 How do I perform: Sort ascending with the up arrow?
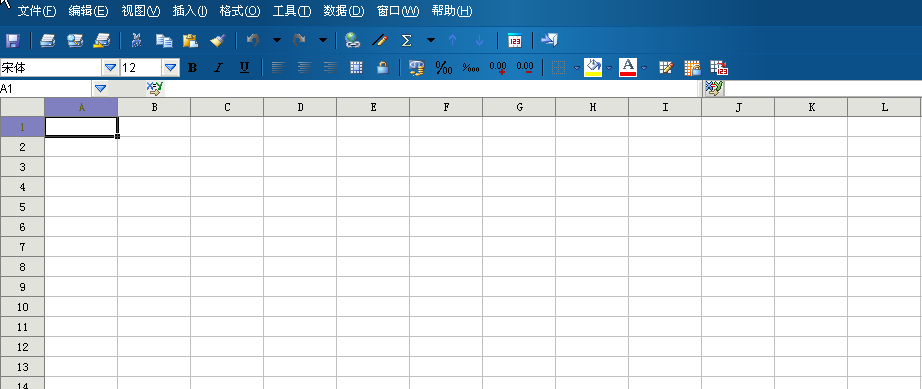point(452,41)
